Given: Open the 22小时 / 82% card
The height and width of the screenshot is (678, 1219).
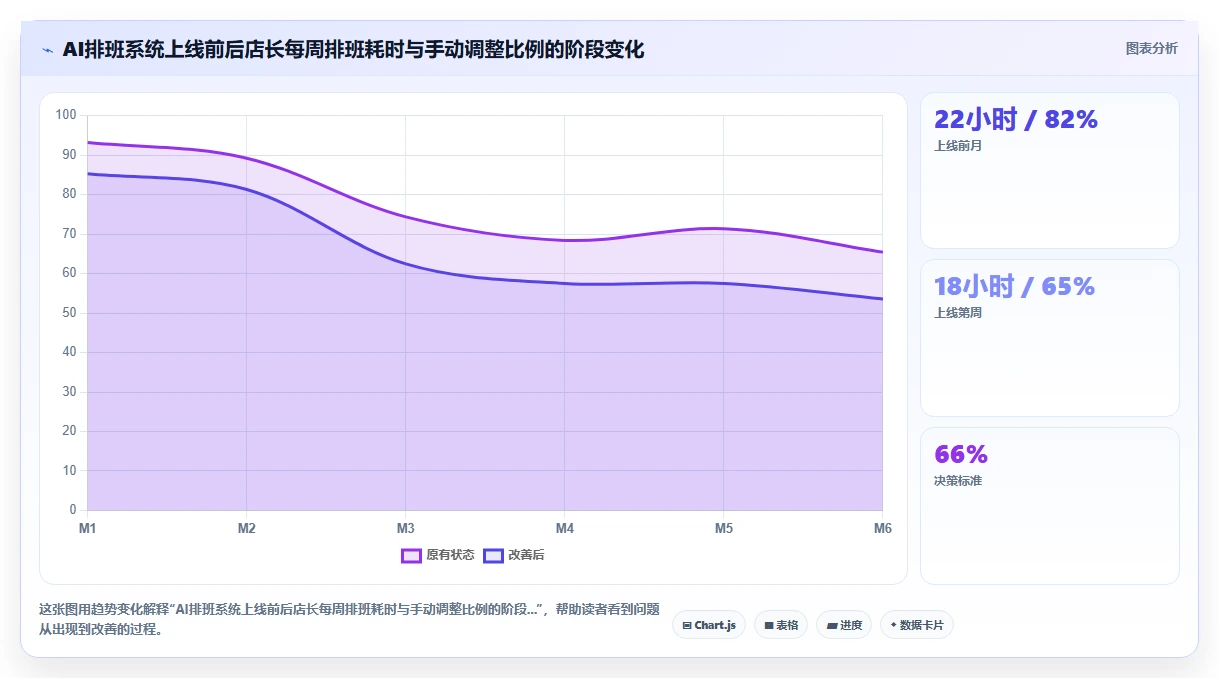Looking at the screenshot, I should pos(1050,170).
